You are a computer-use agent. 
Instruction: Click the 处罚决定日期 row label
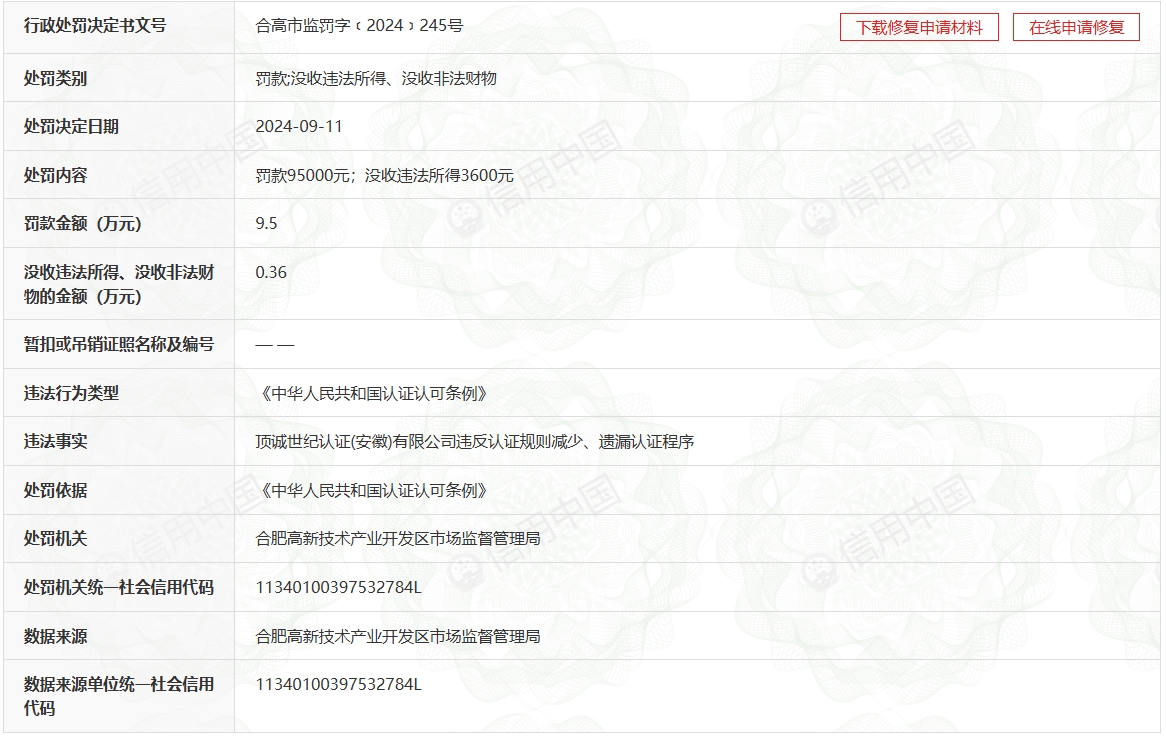[x=71, y=126]
